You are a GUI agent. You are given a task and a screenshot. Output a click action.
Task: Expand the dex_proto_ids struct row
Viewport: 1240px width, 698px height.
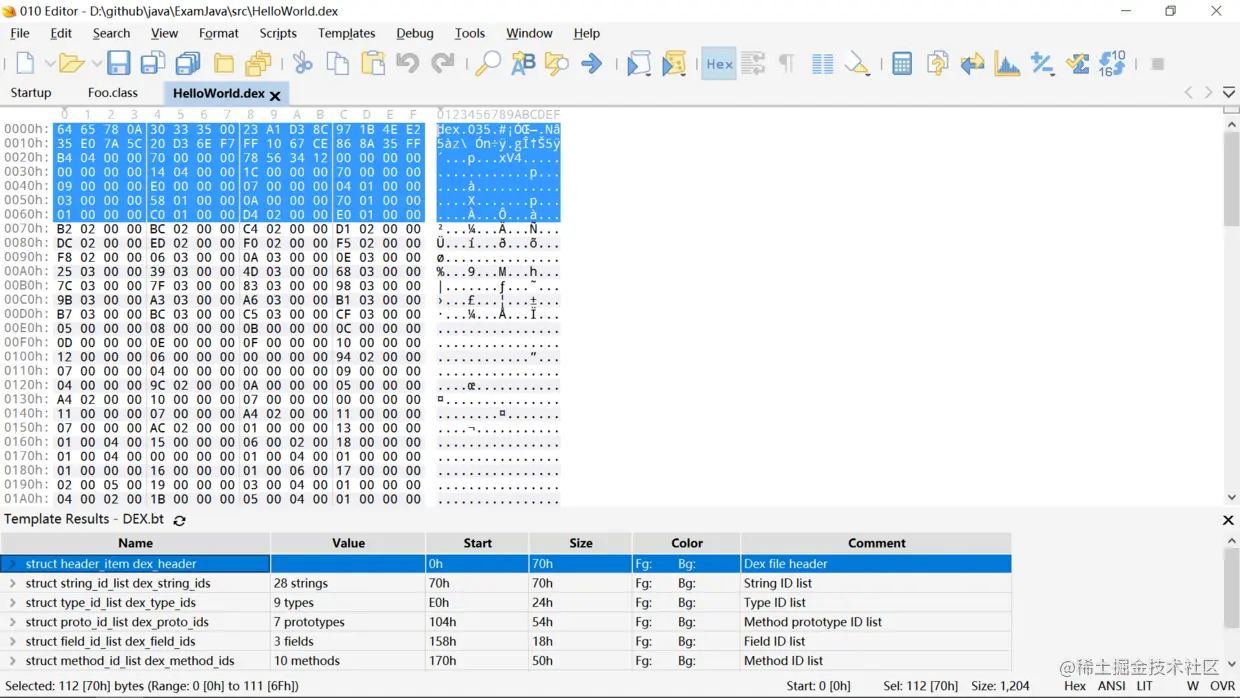coord(12,622)
